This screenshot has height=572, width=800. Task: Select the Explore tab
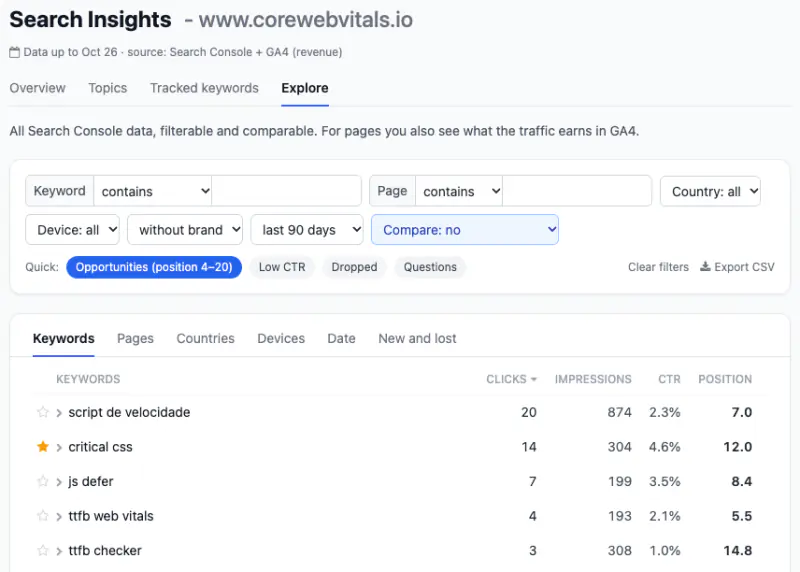click(305, 88)
